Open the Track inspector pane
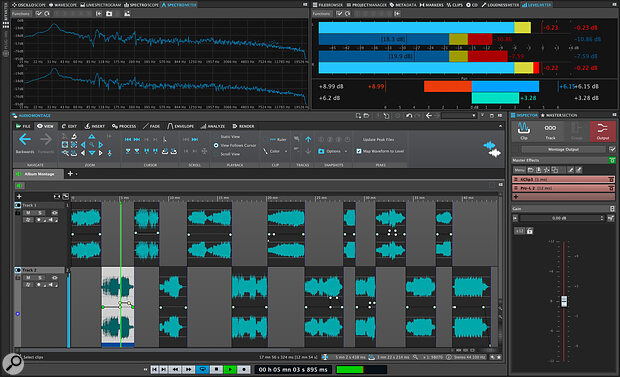The height and width of the screenshot is (377, 620). [550, 131]
